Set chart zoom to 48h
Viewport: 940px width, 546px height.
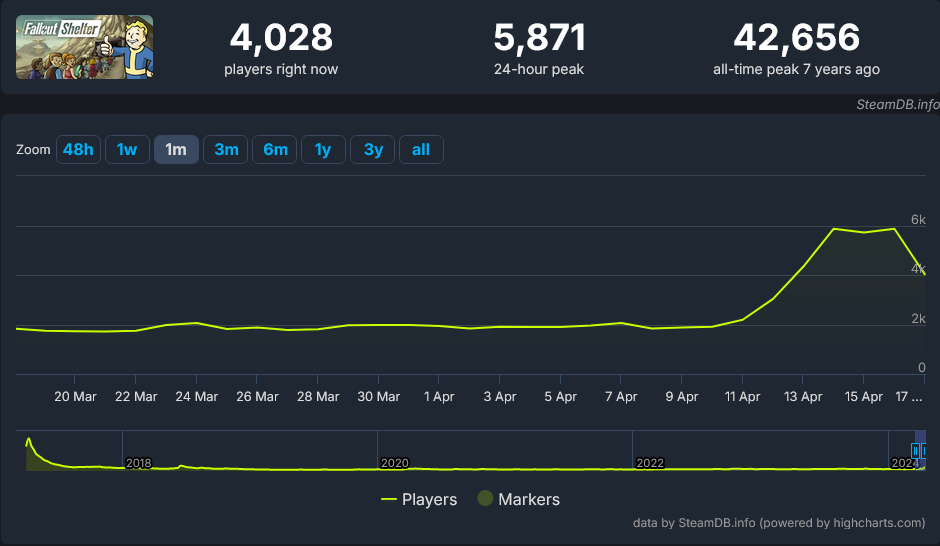(x=78, y=150)
